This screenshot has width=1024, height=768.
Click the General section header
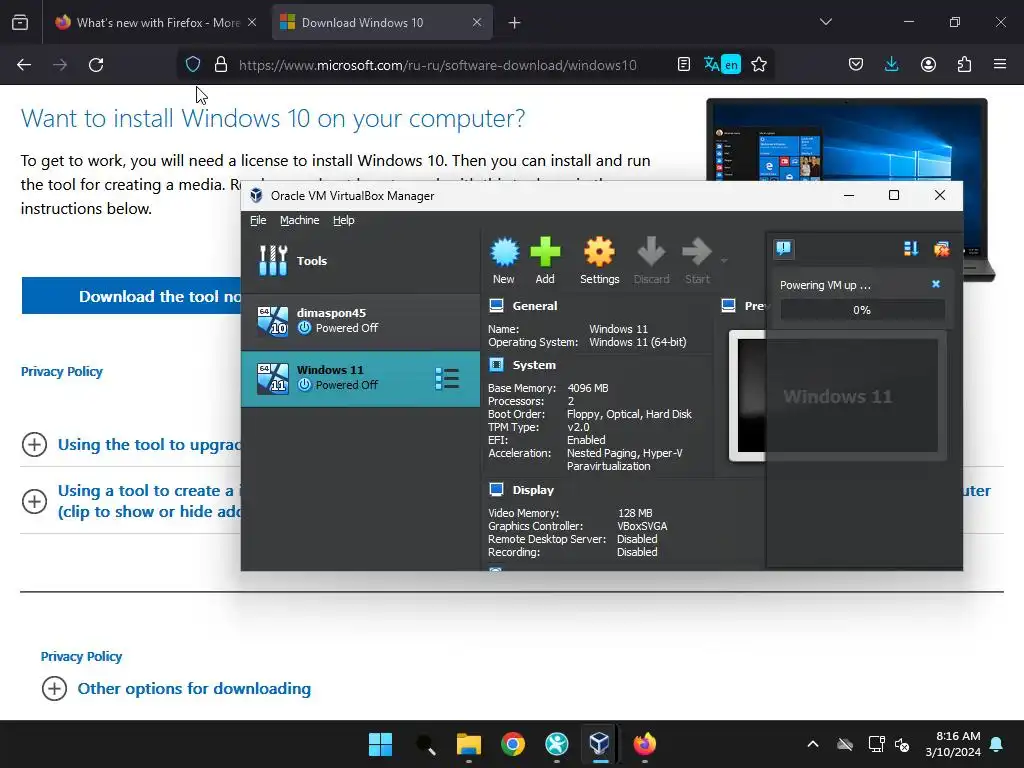coord(535,306)
